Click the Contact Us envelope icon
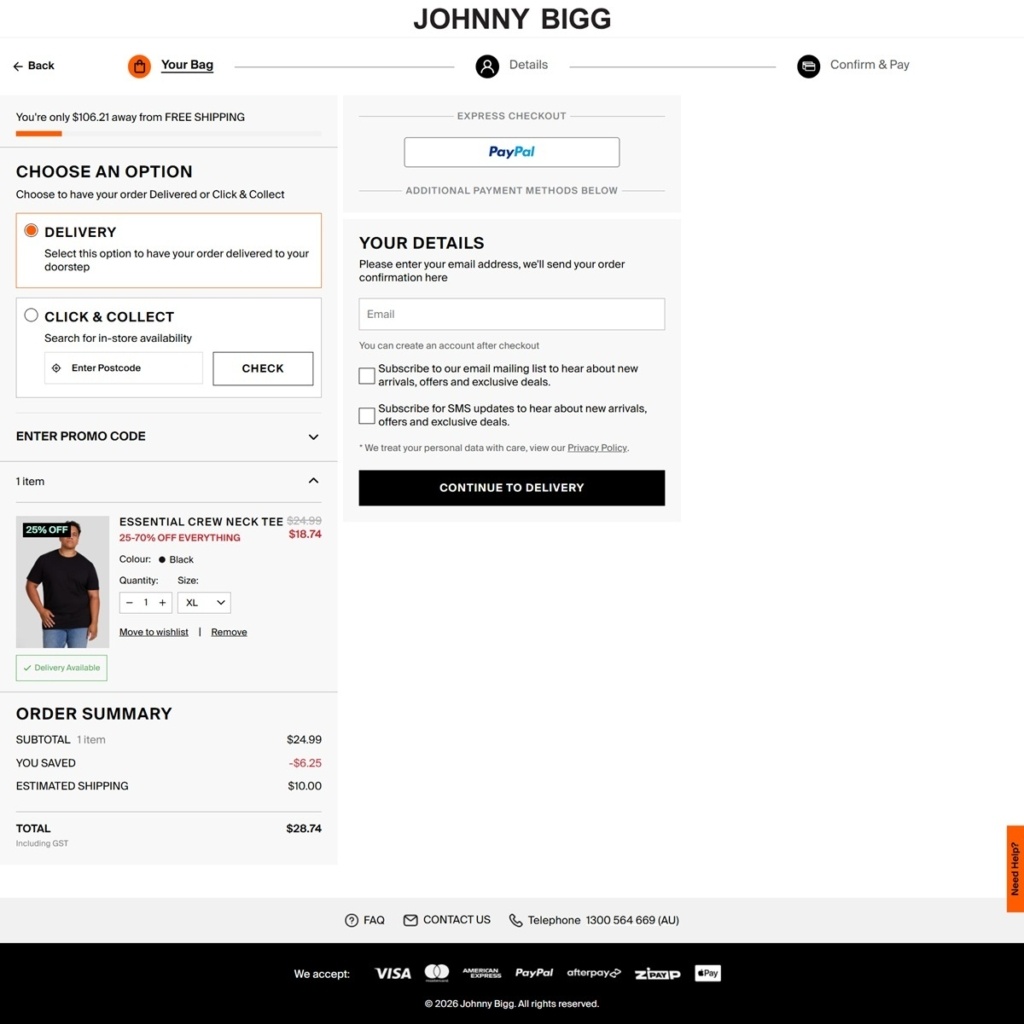This screenshot has height=1024, width=1024. click(x=410, y=920)
